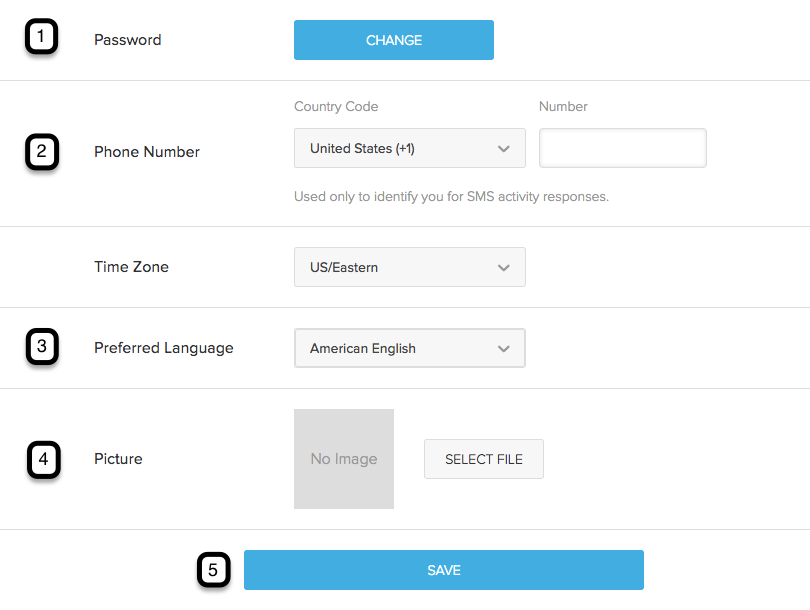Image resolution: width=810 pixels, height=610 pixels.
Task: Save settings with the SAVE button
Action: tap(443, 570)
